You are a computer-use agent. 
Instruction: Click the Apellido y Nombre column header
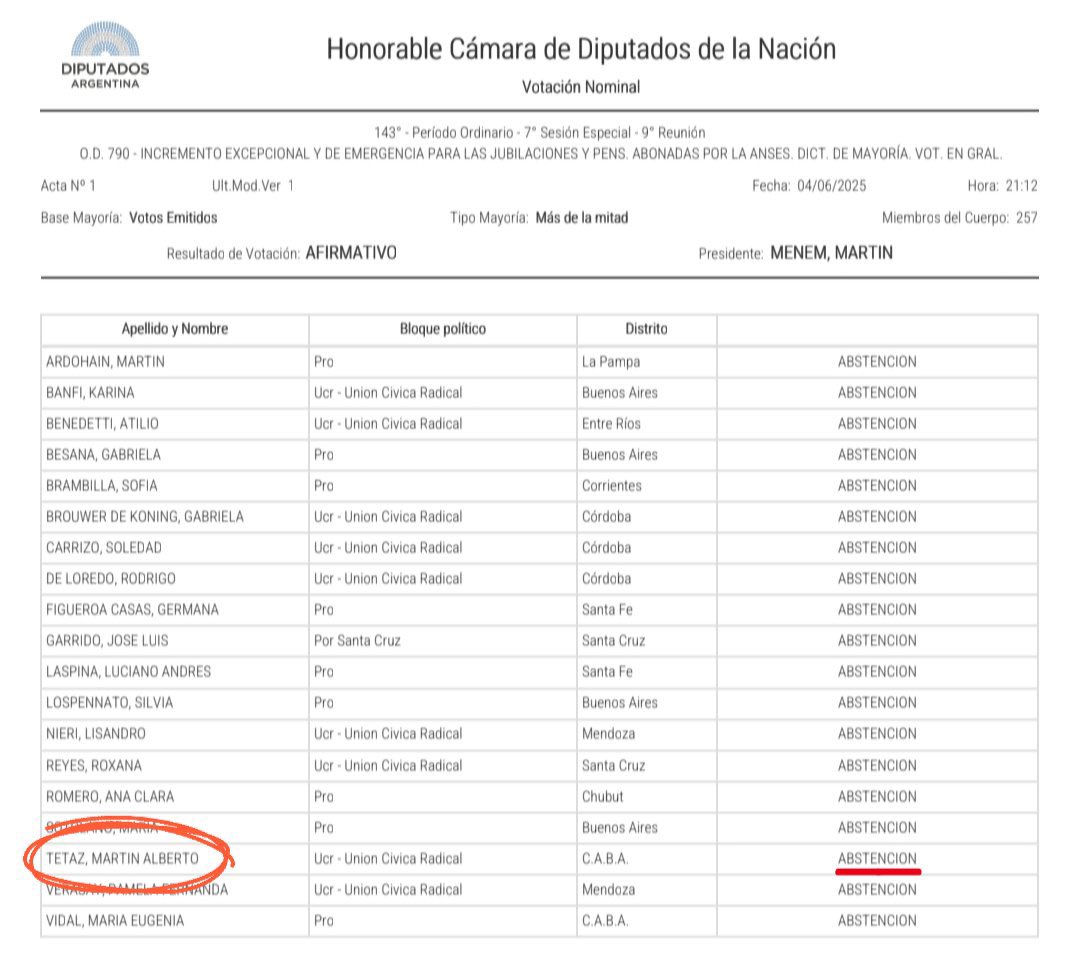click(173, 328)
